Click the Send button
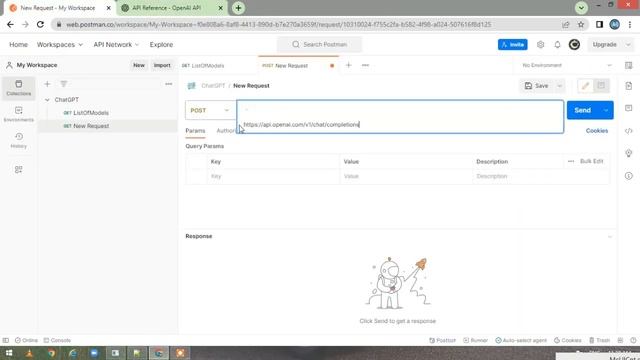640x360 pixels. tap(583, 110)
